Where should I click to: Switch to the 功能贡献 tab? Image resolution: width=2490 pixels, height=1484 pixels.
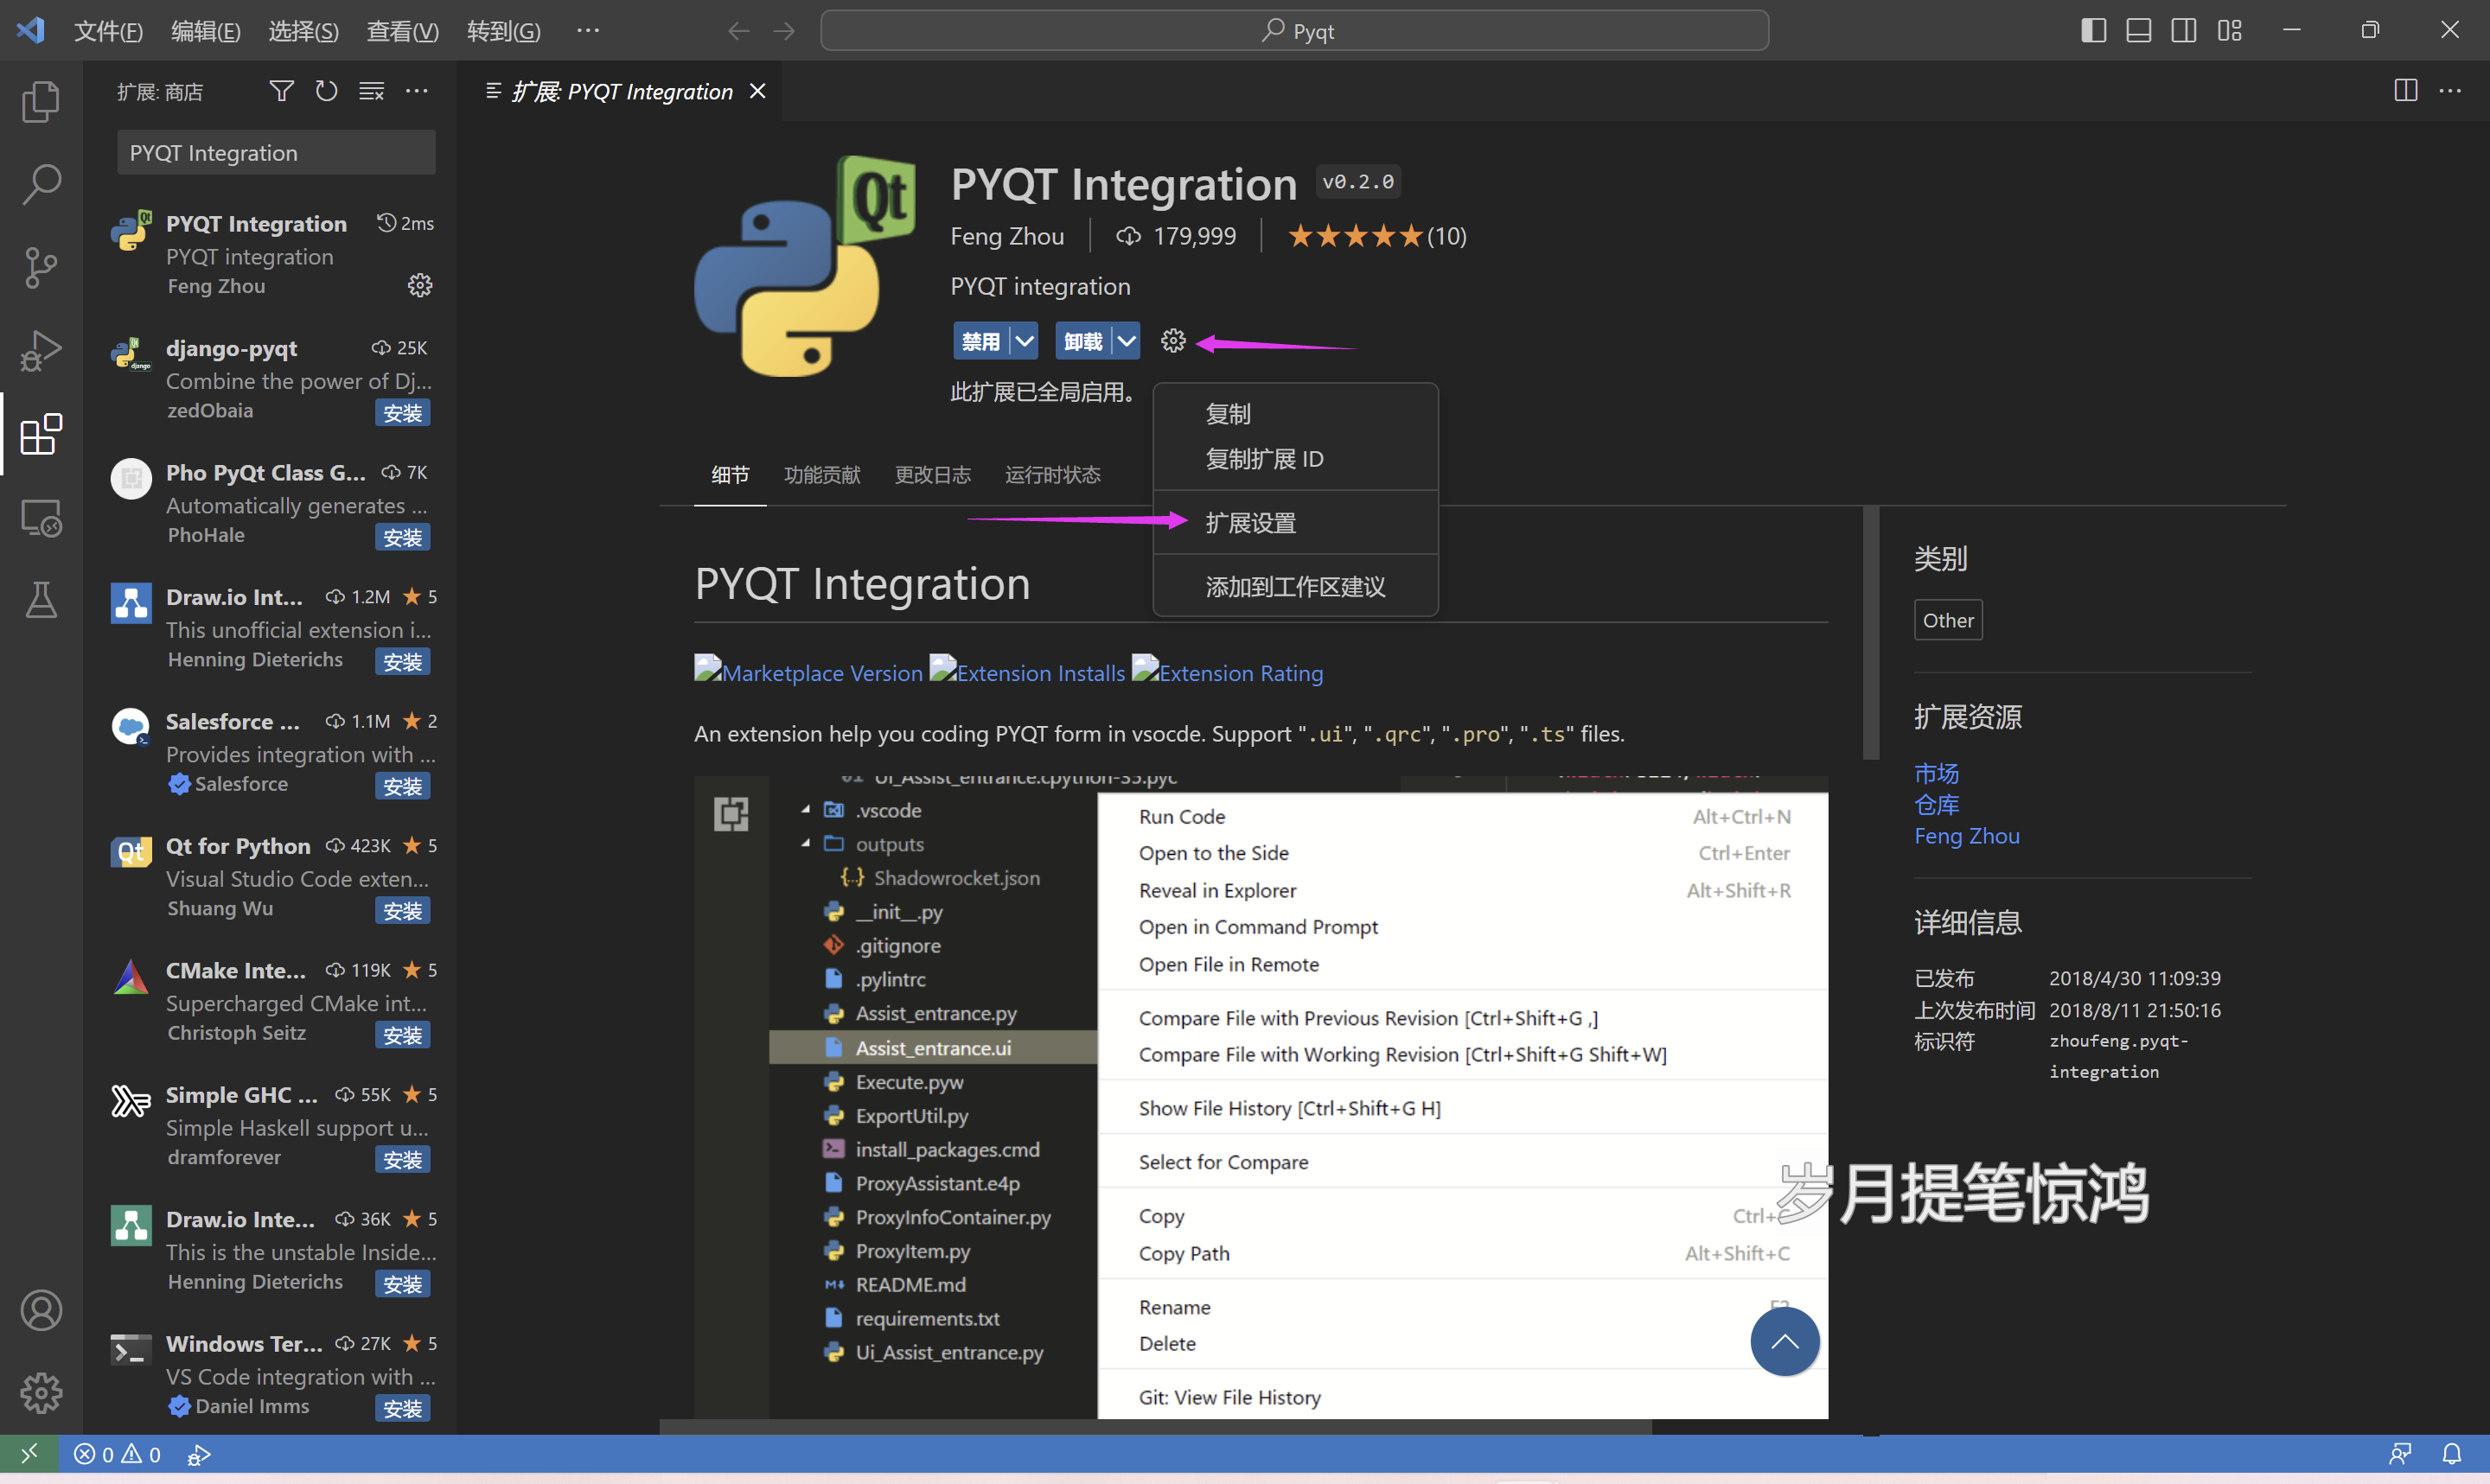821,474
